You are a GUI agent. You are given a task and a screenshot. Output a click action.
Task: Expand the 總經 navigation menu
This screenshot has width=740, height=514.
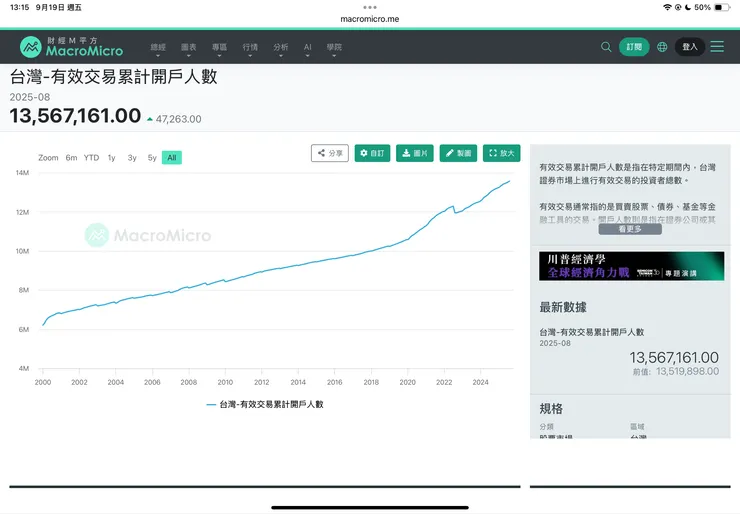click(x=158, y=49)
